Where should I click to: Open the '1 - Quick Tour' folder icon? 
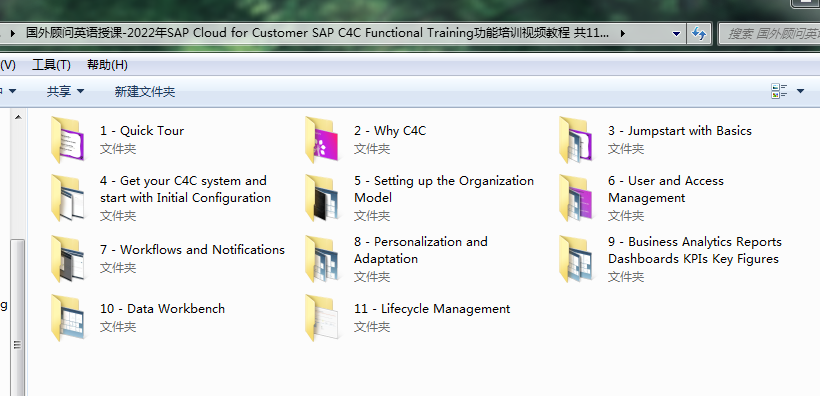click(67, 140)
